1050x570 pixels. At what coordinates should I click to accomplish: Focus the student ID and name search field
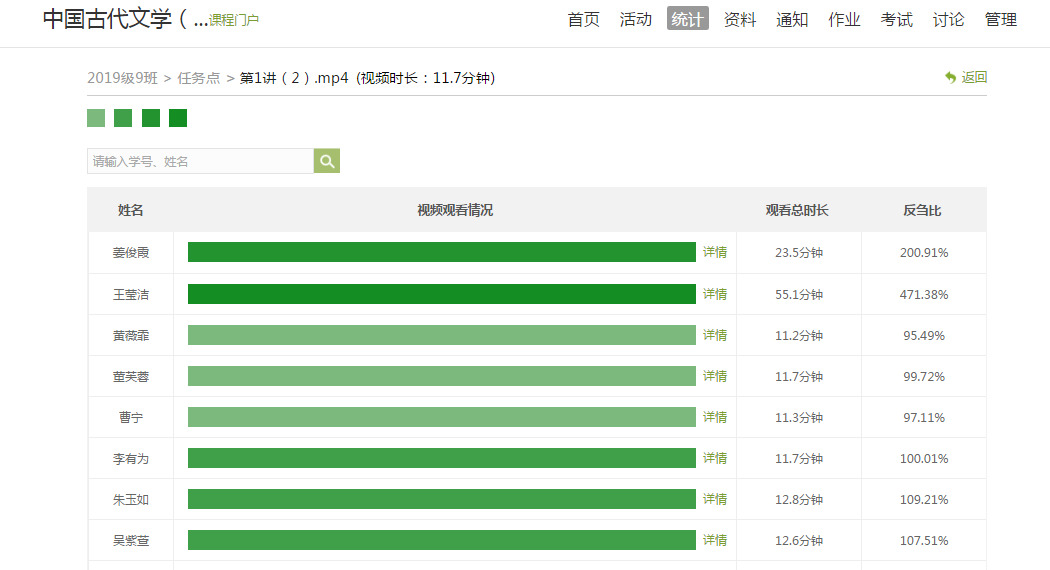201,161
